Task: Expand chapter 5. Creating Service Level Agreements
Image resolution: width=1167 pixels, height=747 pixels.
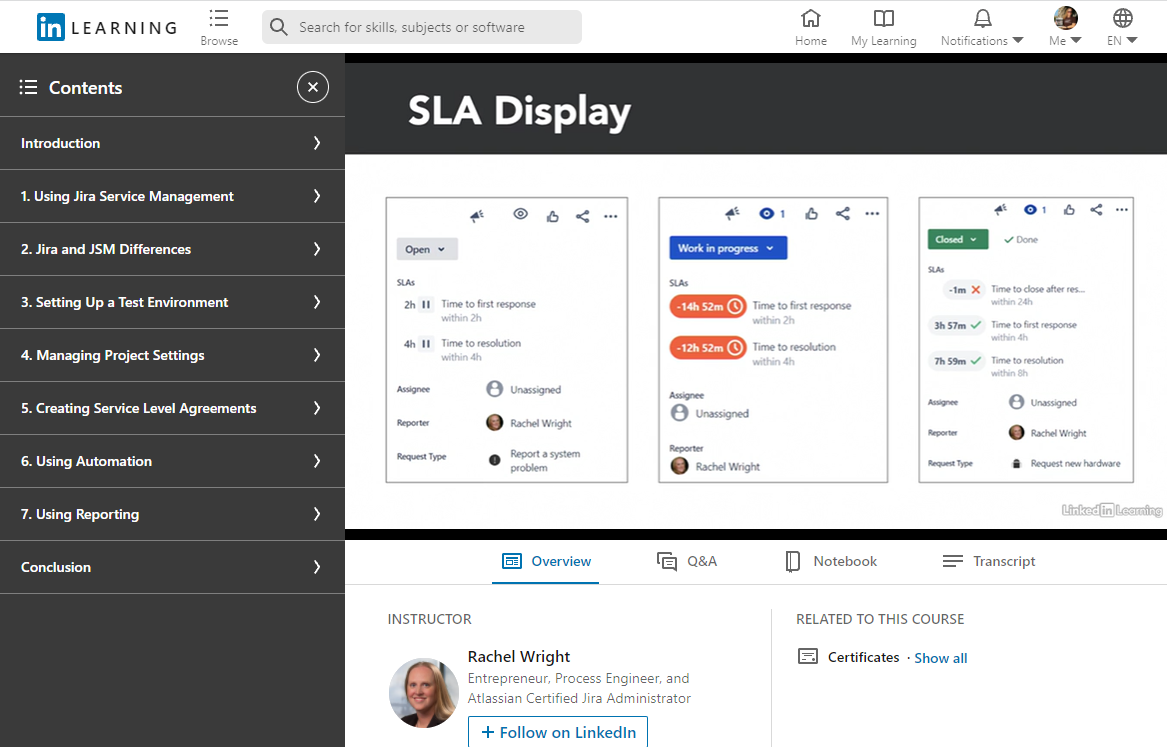Action: (172, 408)
